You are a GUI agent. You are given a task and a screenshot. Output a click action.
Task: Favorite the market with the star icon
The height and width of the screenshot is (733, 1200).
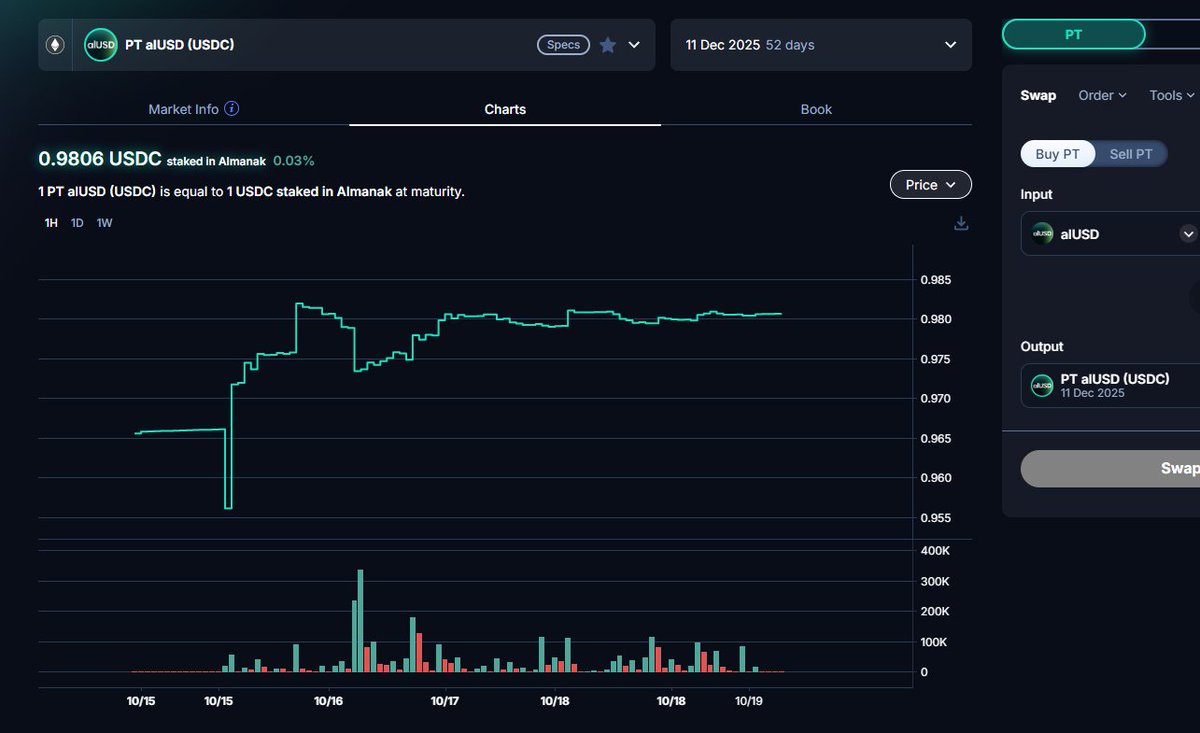point(608,45)
